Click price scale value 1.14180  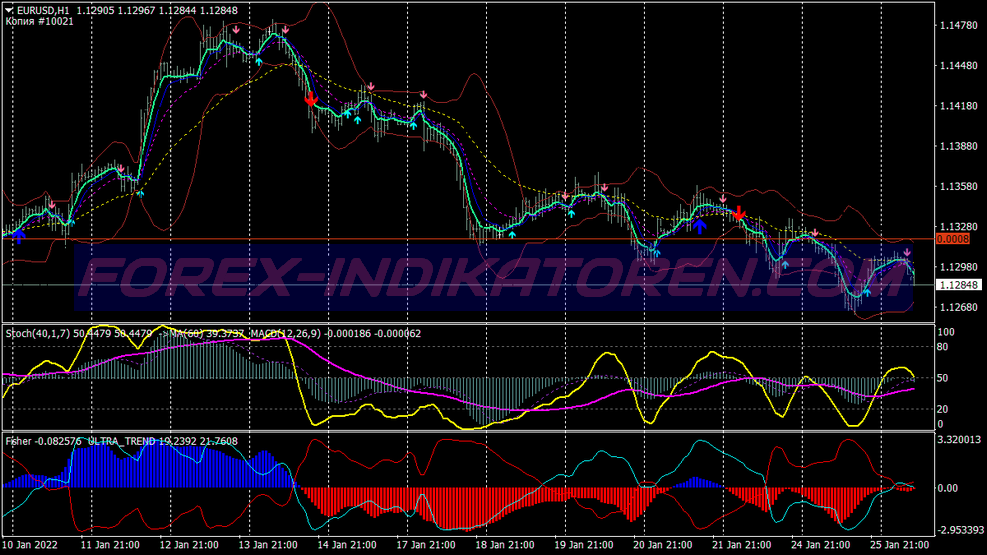coord(959,106)
